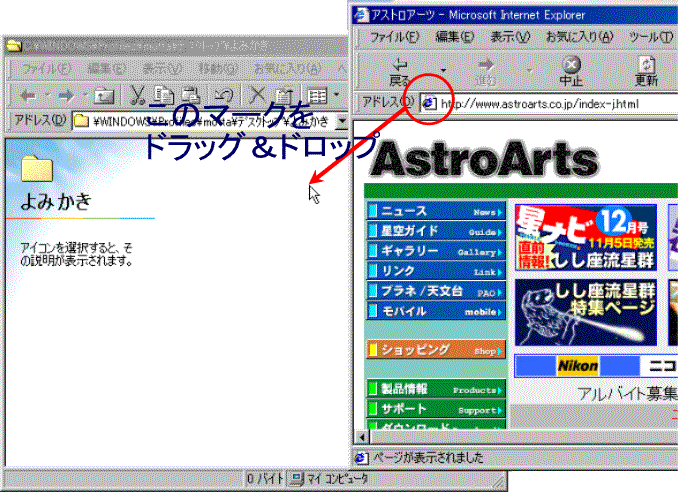Click 星空ガイド Guide link on AstroArts page
Image resolution: width=678 pixels, height=492 pixels.
point(436,231)
